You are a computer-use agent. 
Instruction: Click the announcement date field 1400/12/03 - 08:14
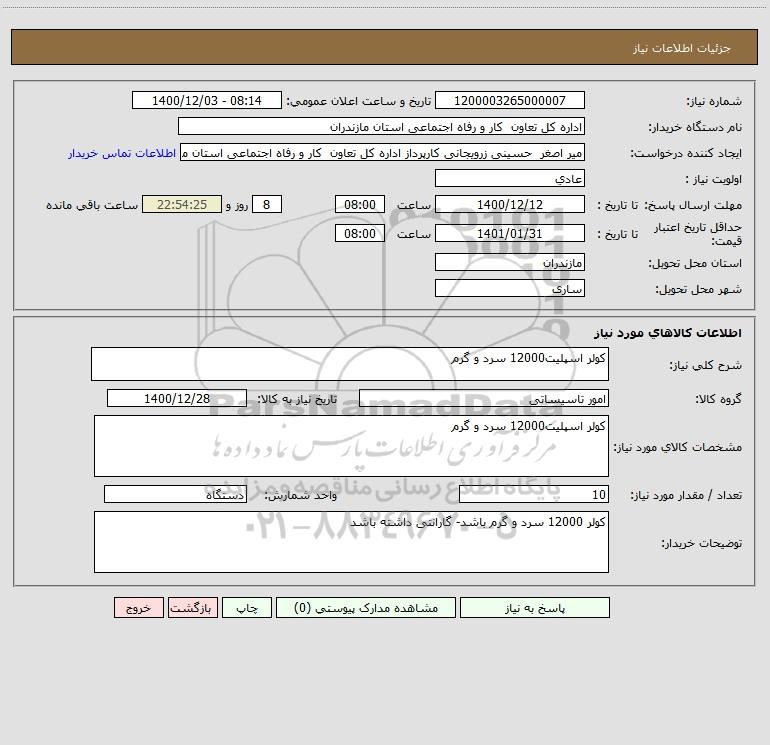207,100
